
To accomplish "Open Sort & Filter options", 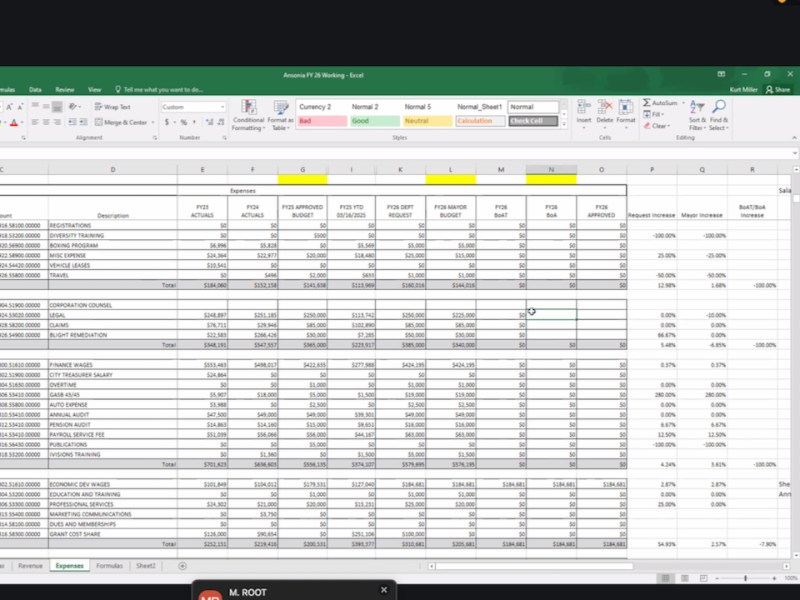I will (x=697, y=115).
